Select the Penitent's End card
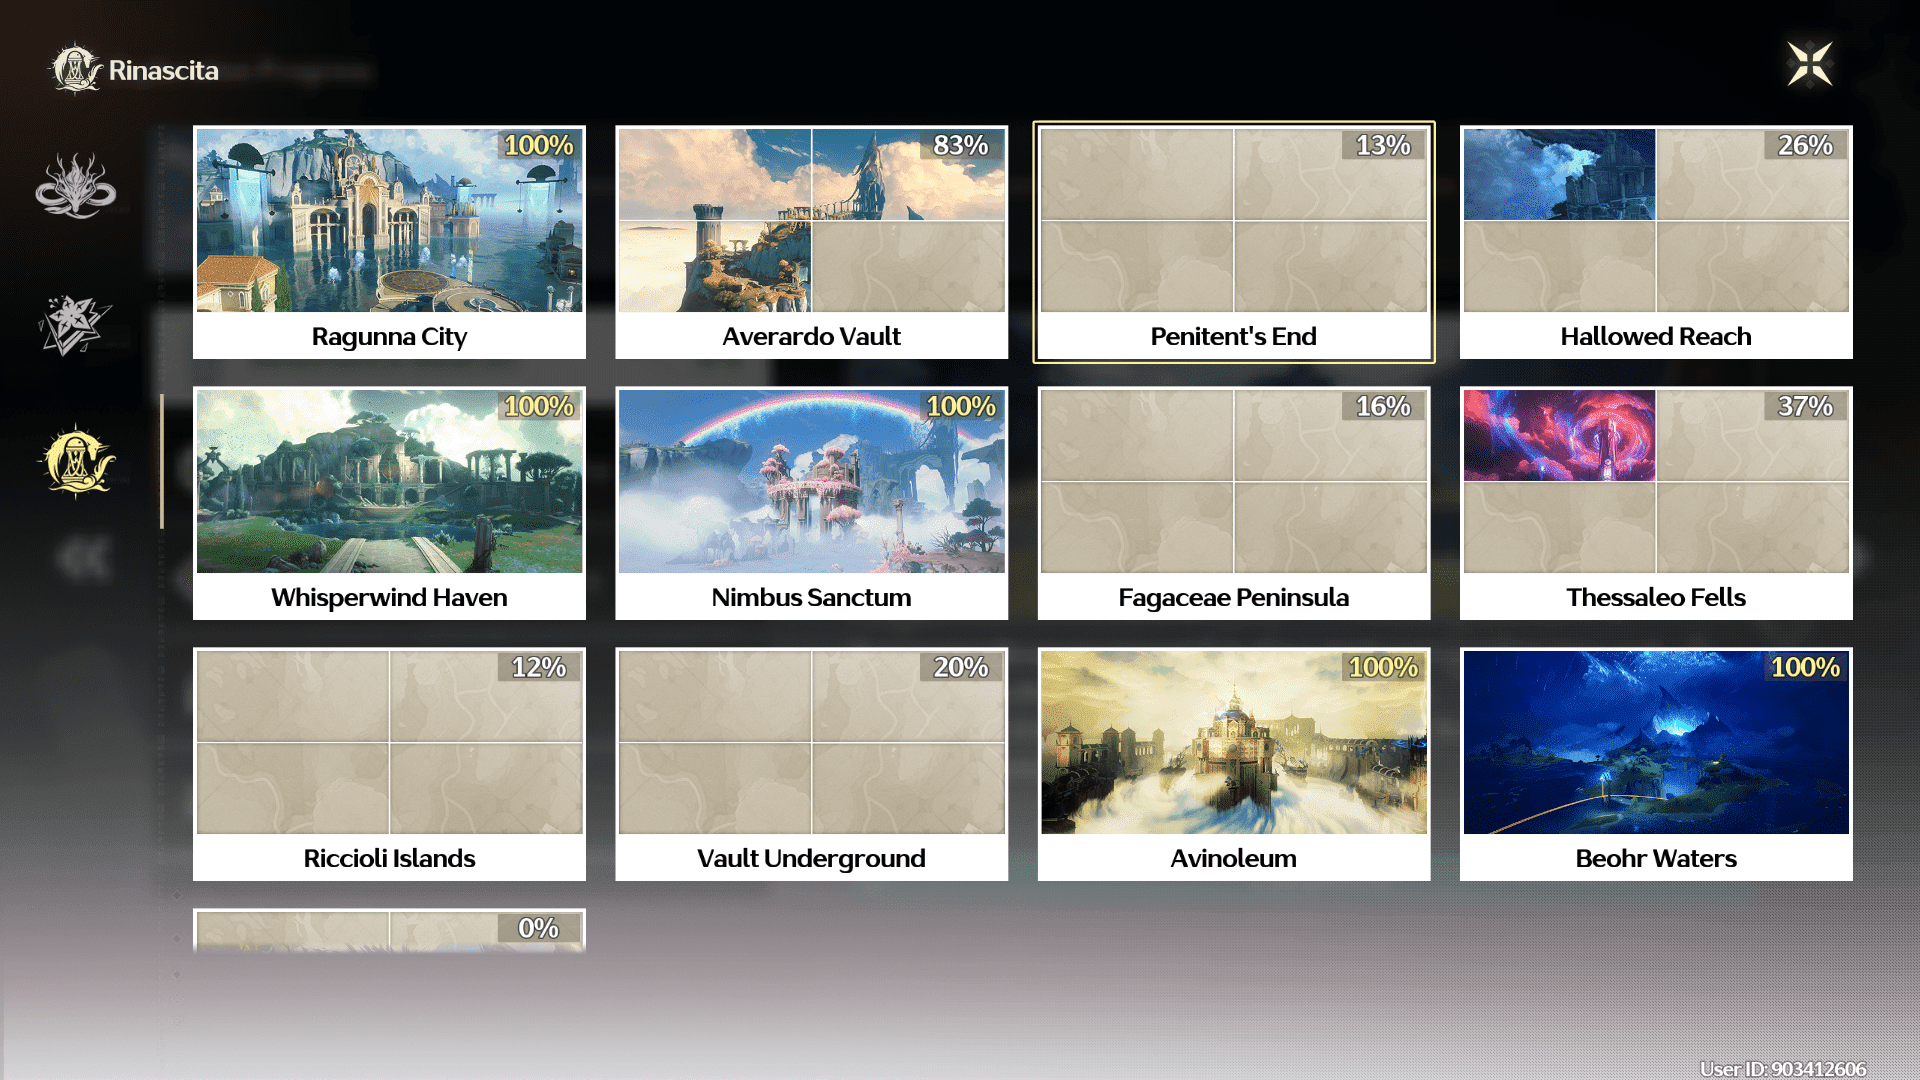 click(1233, 242)
